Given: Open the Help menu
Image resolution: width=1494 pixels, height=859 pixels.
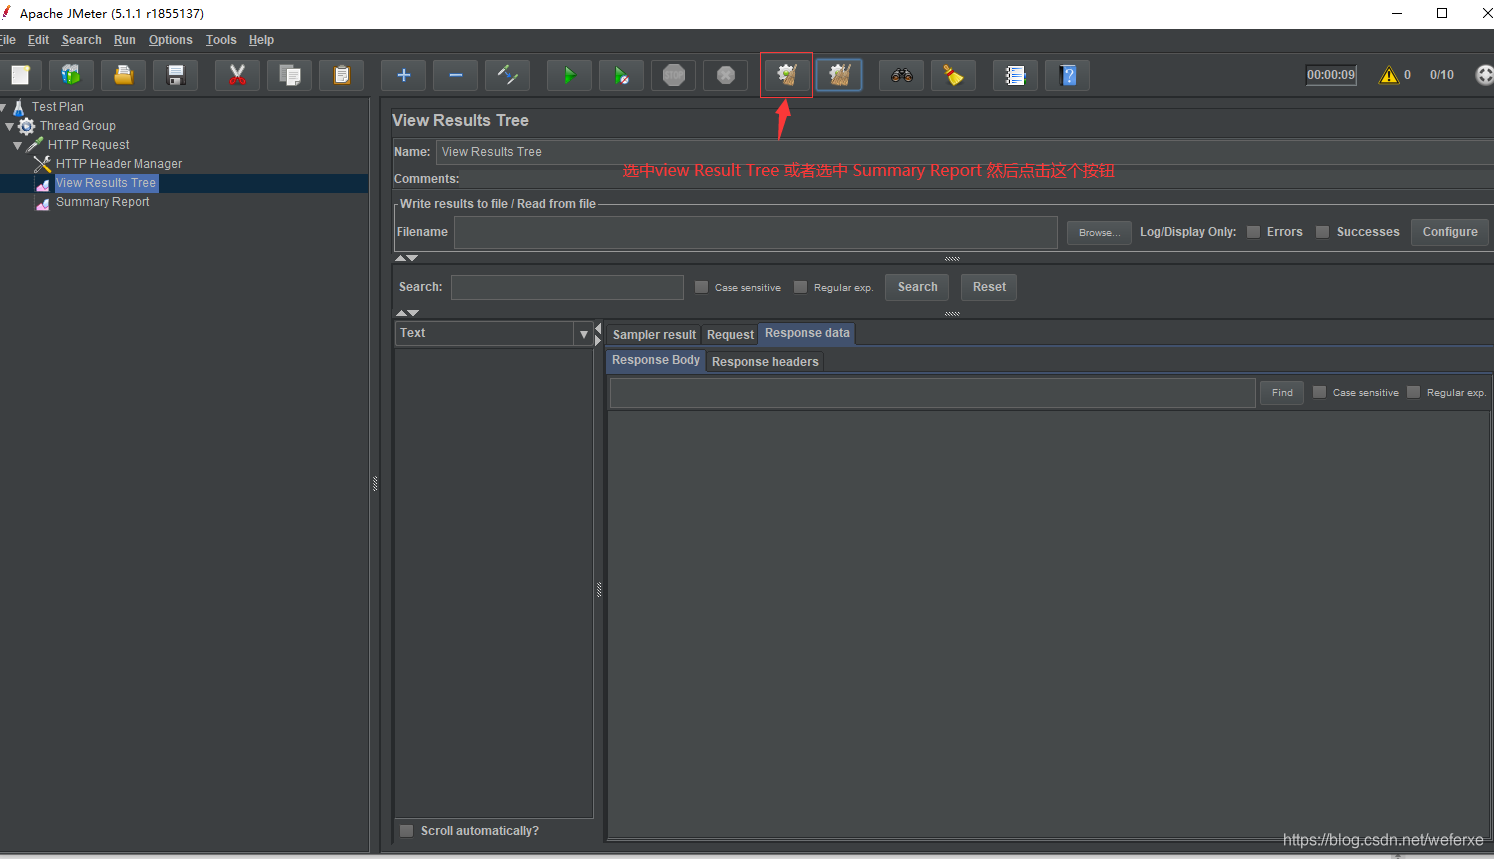Looking at the screenshot, I should [261, 40].
